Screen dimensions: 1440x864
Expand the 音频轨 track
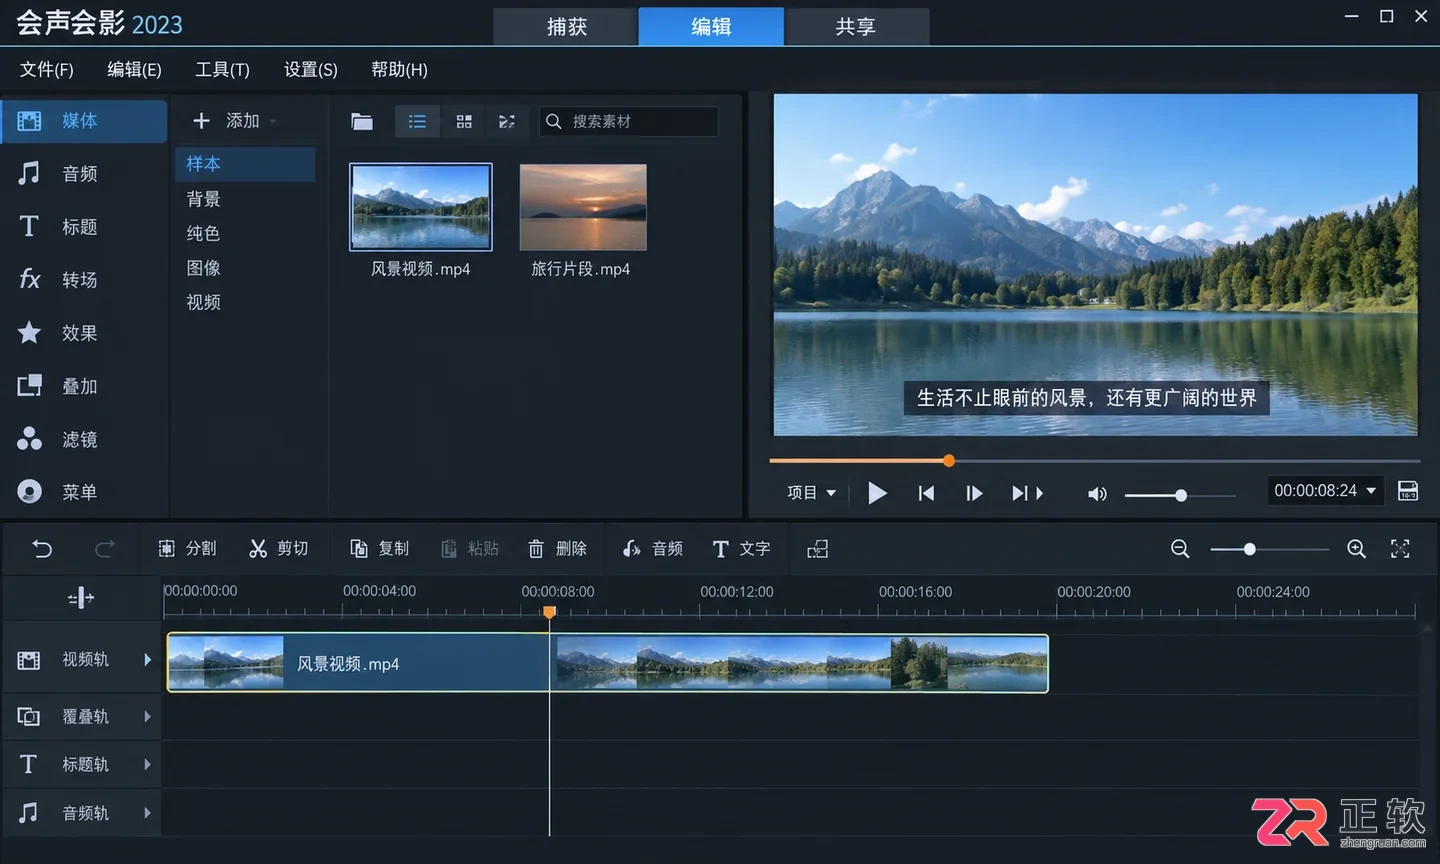pos(147,813)
